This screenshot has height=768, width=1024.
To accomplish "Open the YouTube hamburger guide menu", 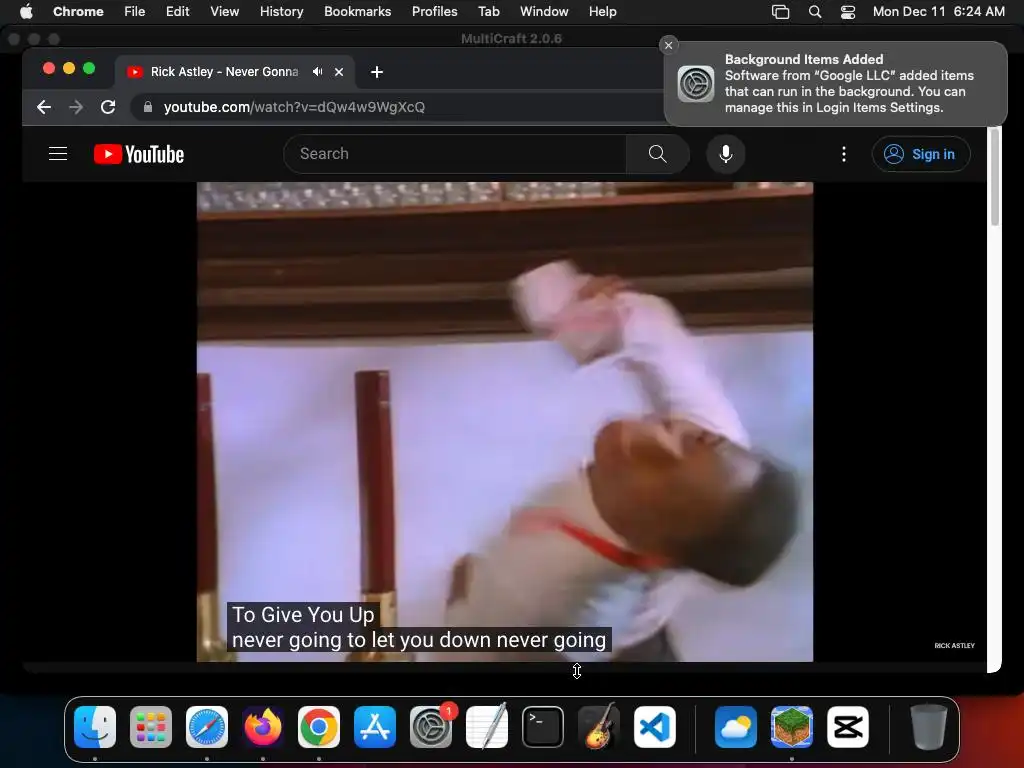I will pyautogui.click(x=58, y=154).
